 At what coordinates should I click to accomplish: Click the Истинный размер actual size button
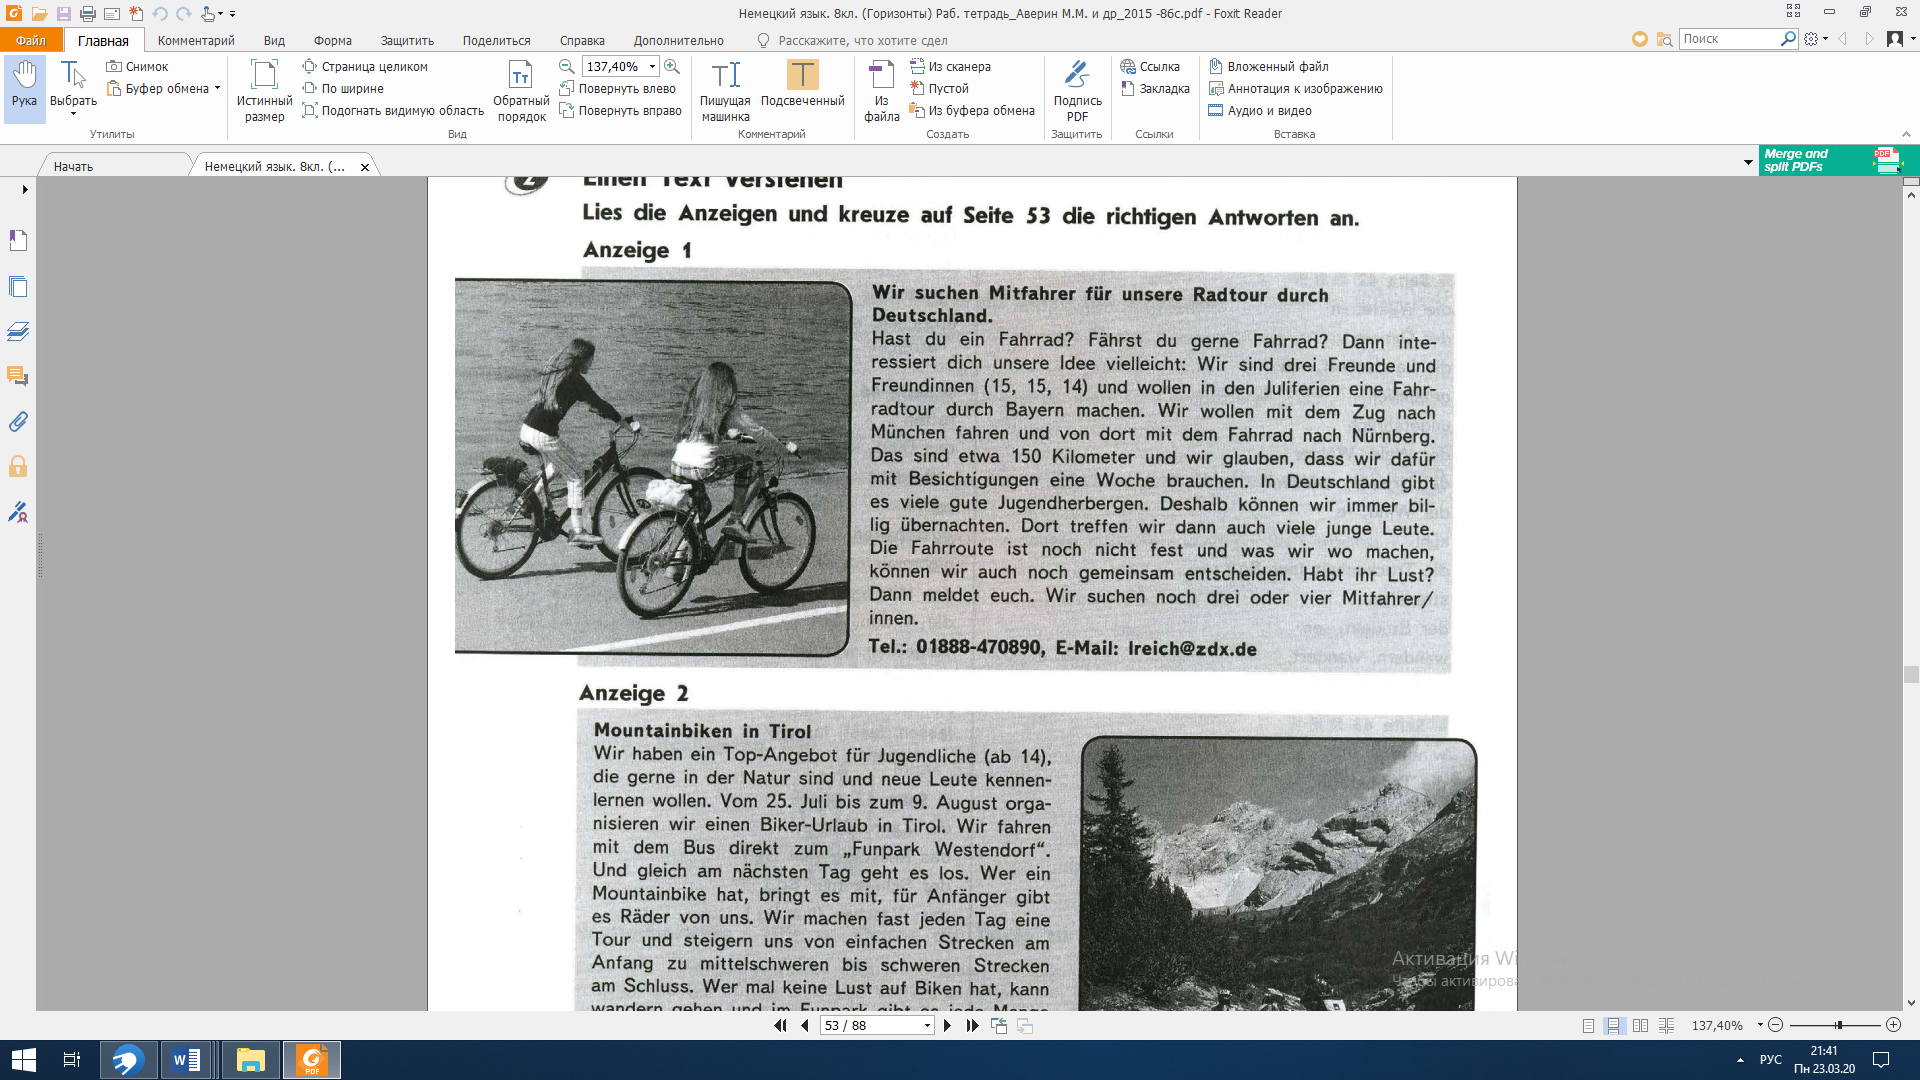click(264, 90)
